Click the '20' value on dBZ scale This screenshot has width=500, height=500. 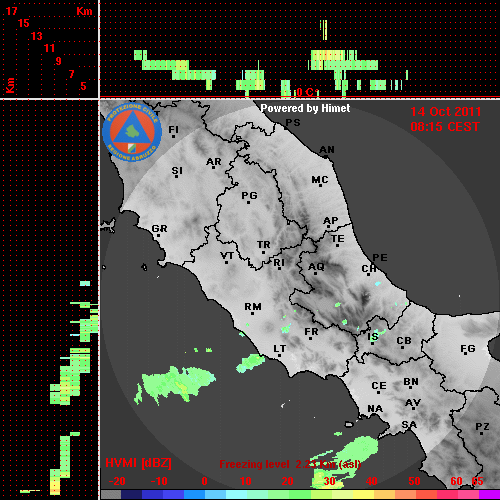pos(287,481)
